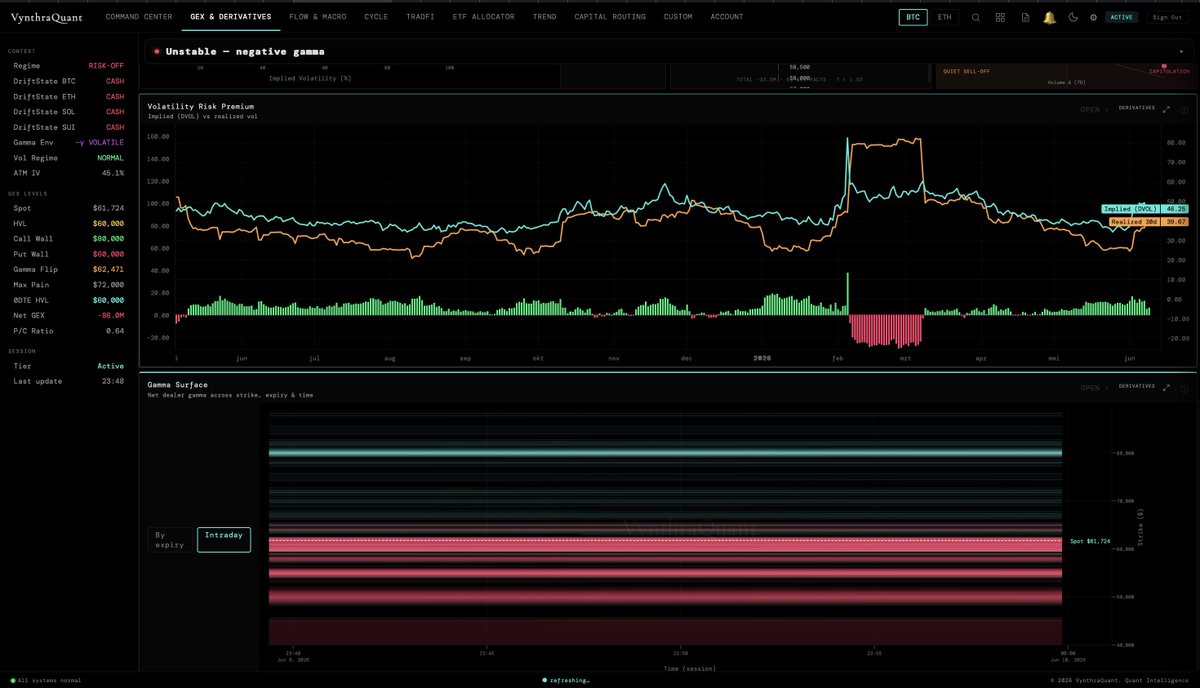Screen dimensions: 1200x688
Task: Click the Unstable — negative gamma alert text
Action: [x=244, y=51]
